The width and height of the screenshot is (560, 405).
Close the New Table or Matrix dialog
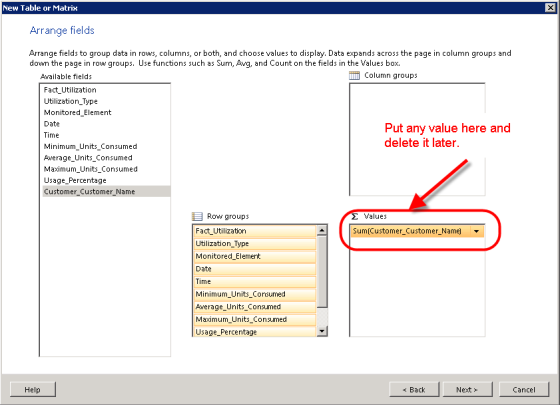(550, 8)
